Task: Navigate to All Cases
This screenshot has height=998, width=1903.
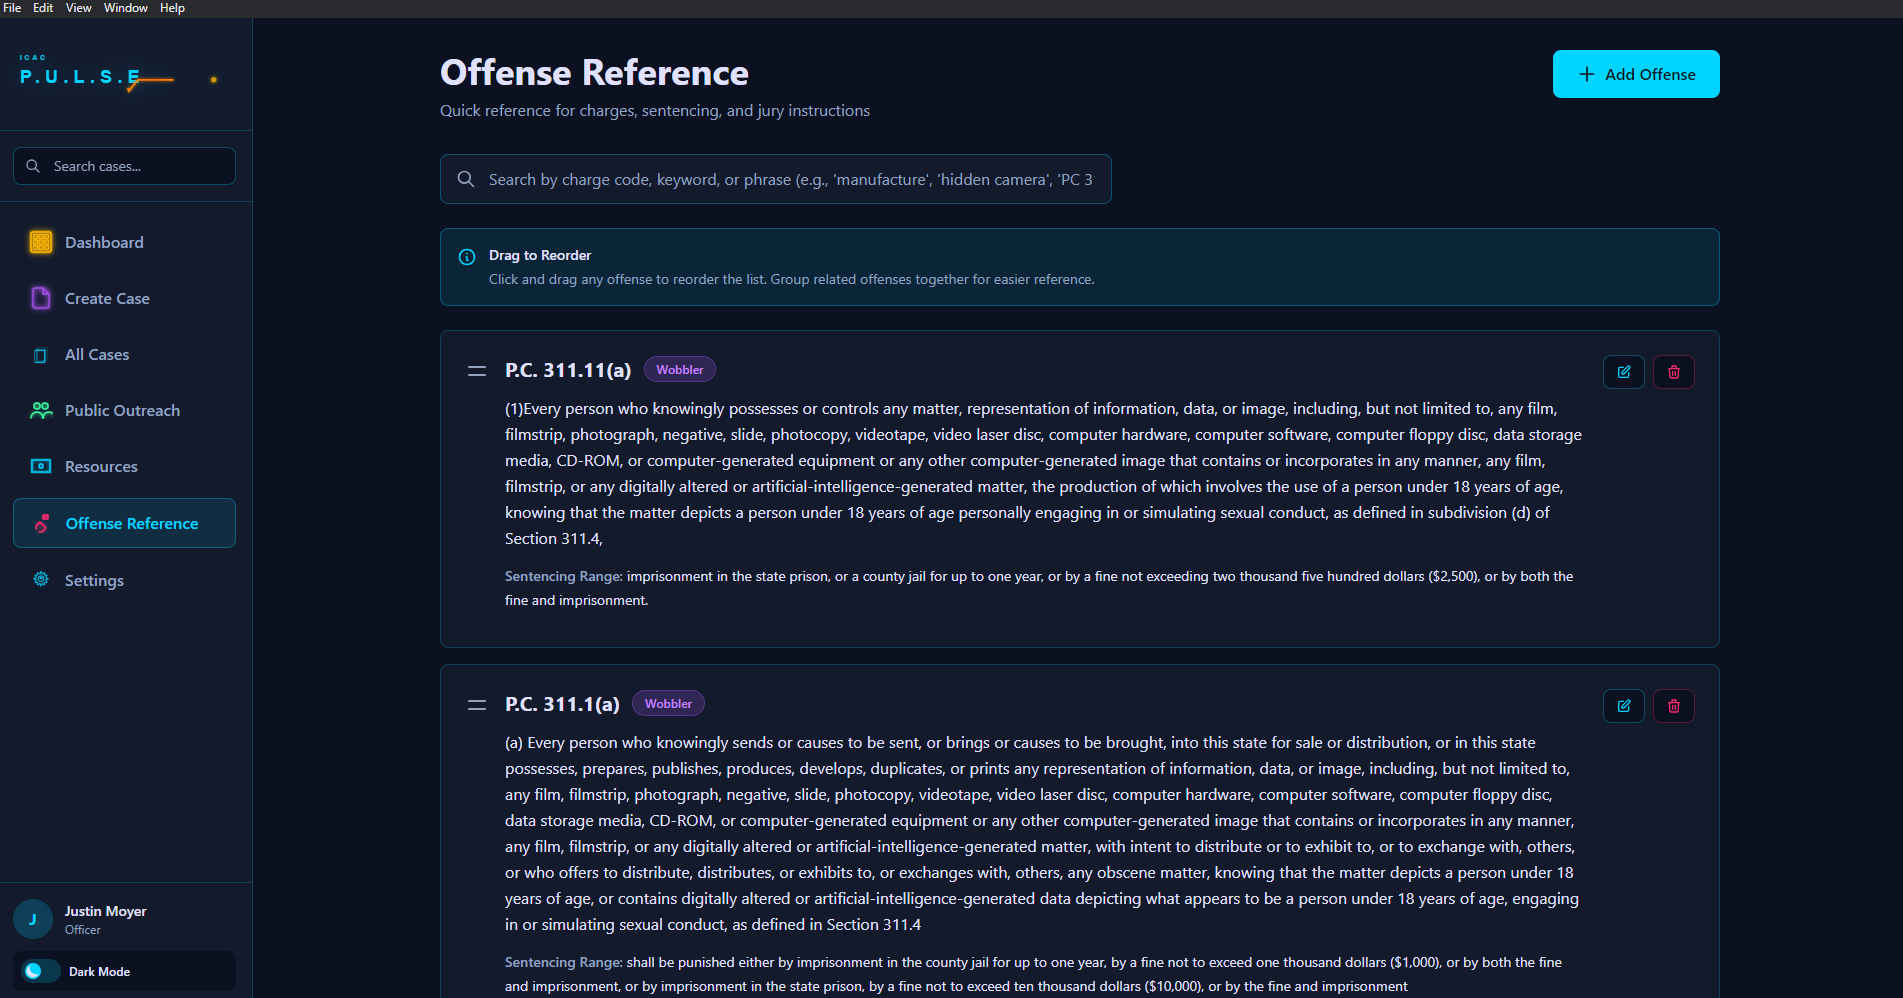Action: (x=97, y=354)
